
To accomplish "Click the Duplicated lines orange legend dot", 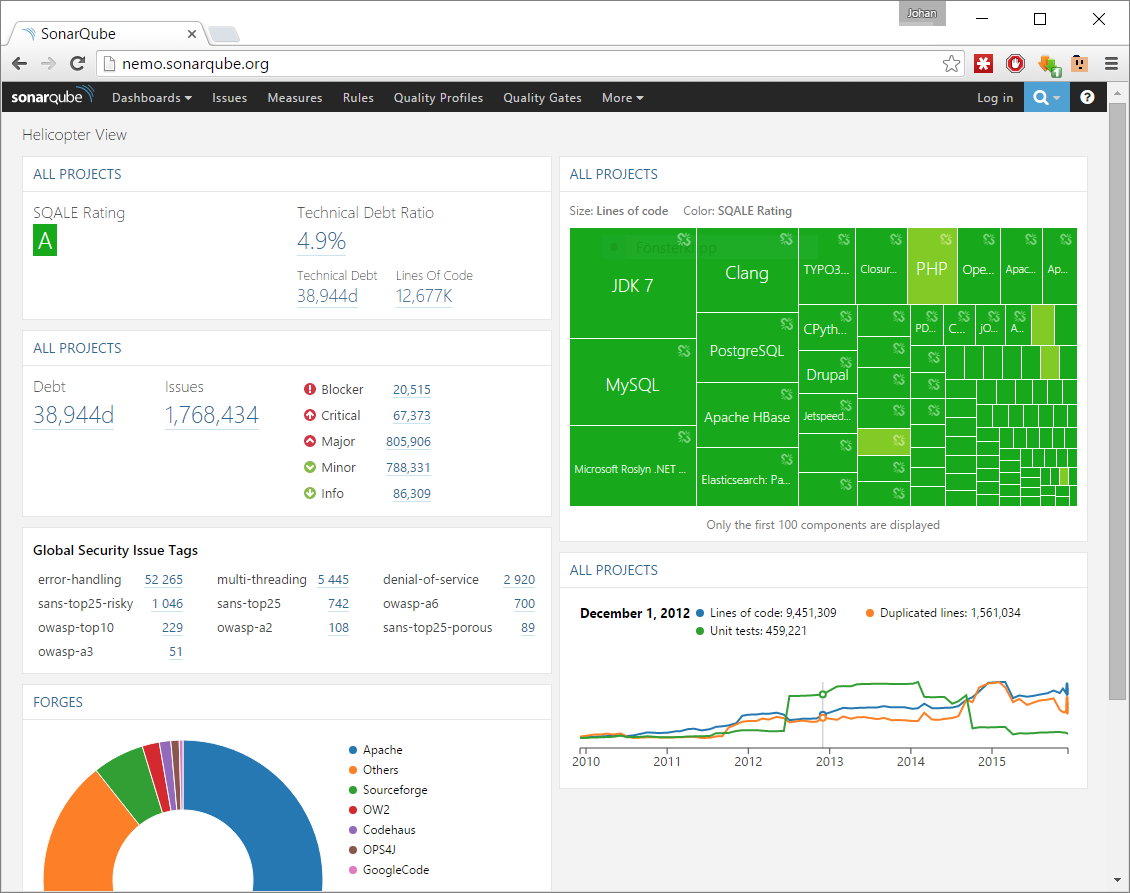I will click(x=870, y=613).
